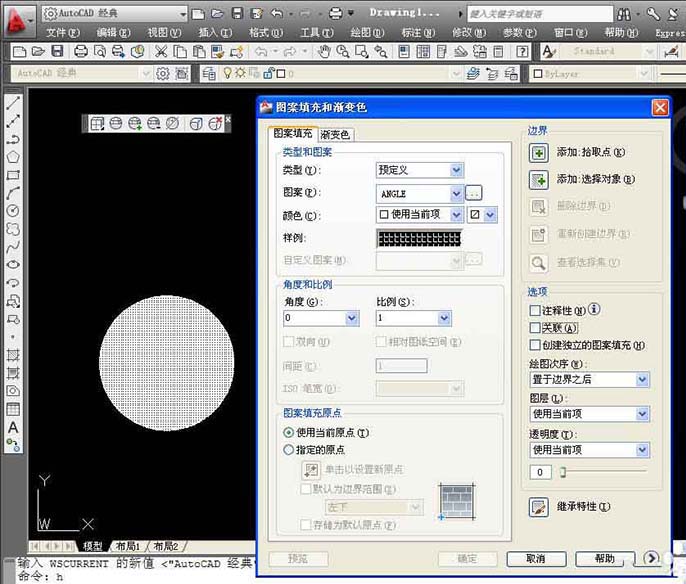The width and height of the screenshot is (686, 584).
Task: Click the transparency slider handle
Action: (x=563, y=472)
